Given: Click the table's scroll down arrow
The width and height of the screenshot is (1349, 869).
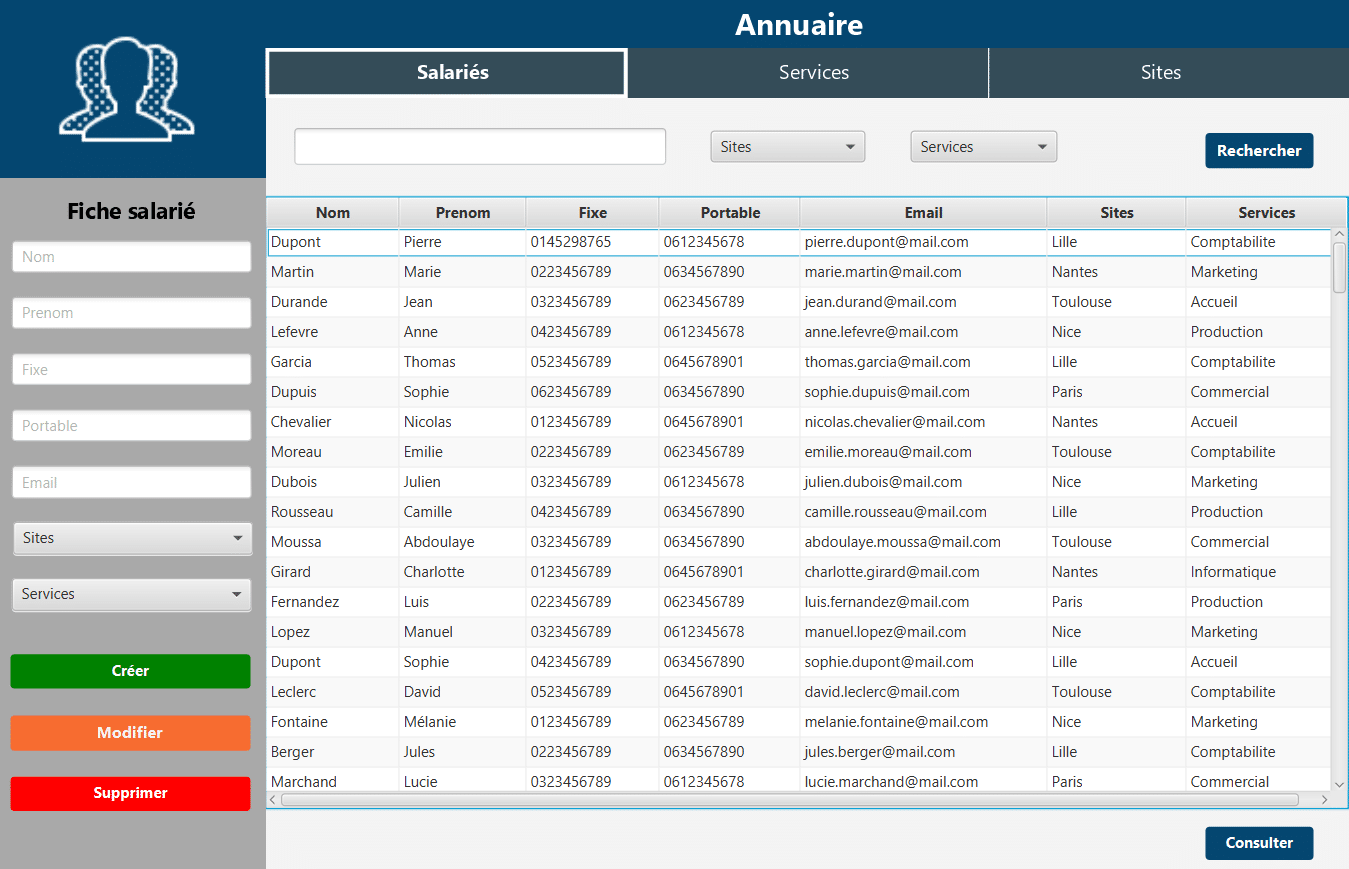Looking at the screenshot, I should click(1340, 784).
